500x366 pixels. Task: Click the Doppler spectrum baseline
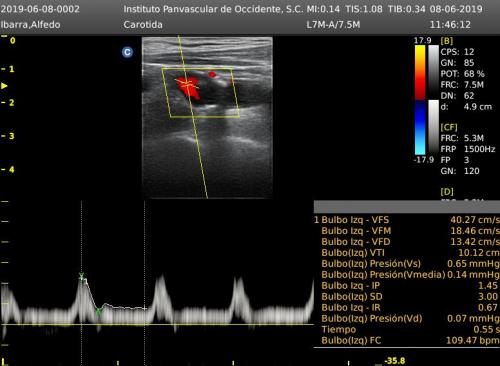pos(157,324)
